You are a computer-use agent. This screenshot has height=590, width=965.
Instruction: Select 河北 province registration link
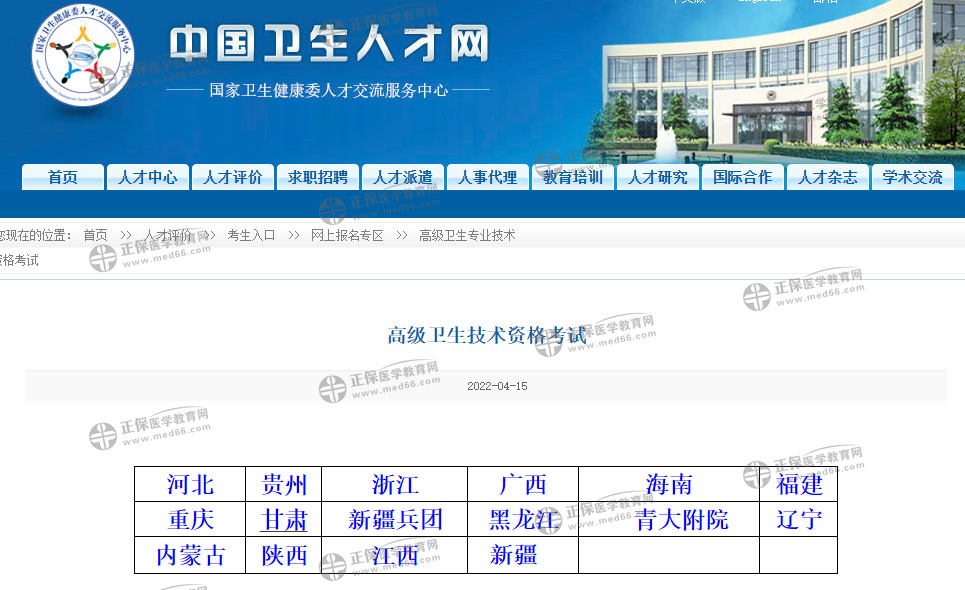click(x=188, y=484)
